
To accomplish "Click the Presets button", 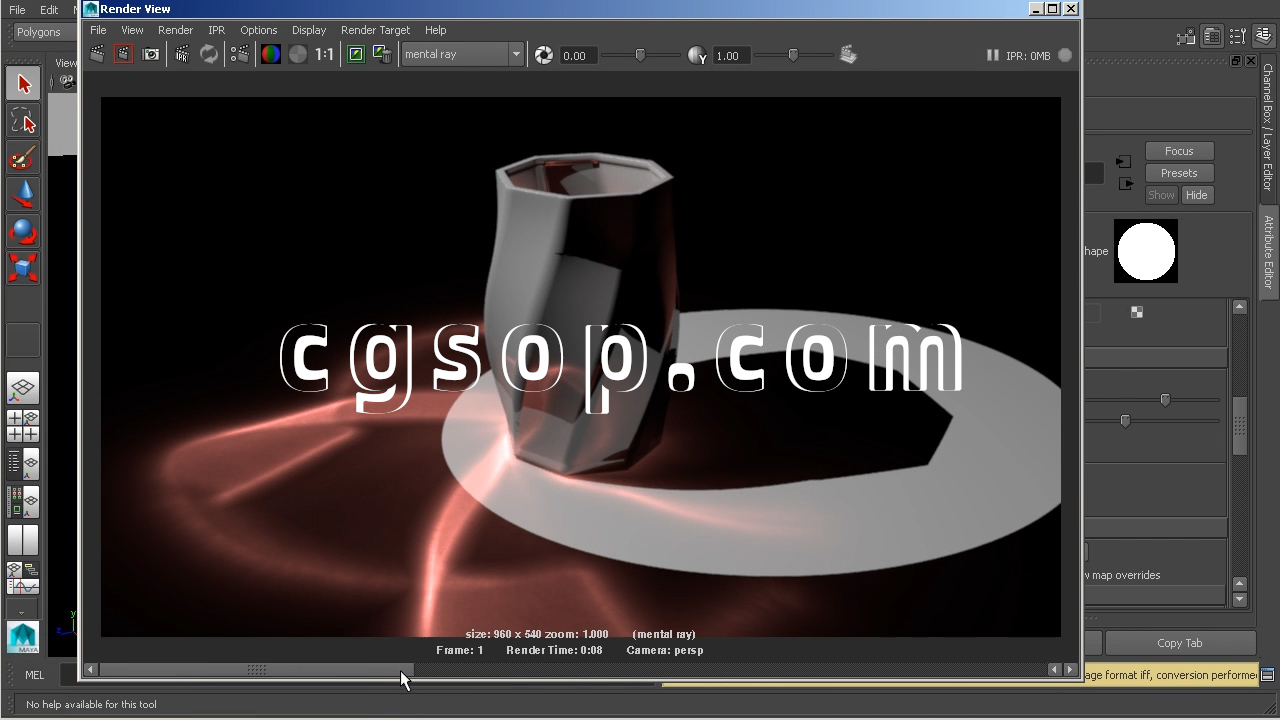I will [1179, 173].
